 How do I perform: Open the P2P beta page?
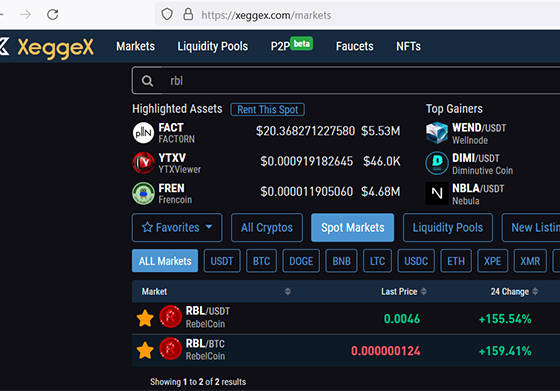[x=292, y=45]
